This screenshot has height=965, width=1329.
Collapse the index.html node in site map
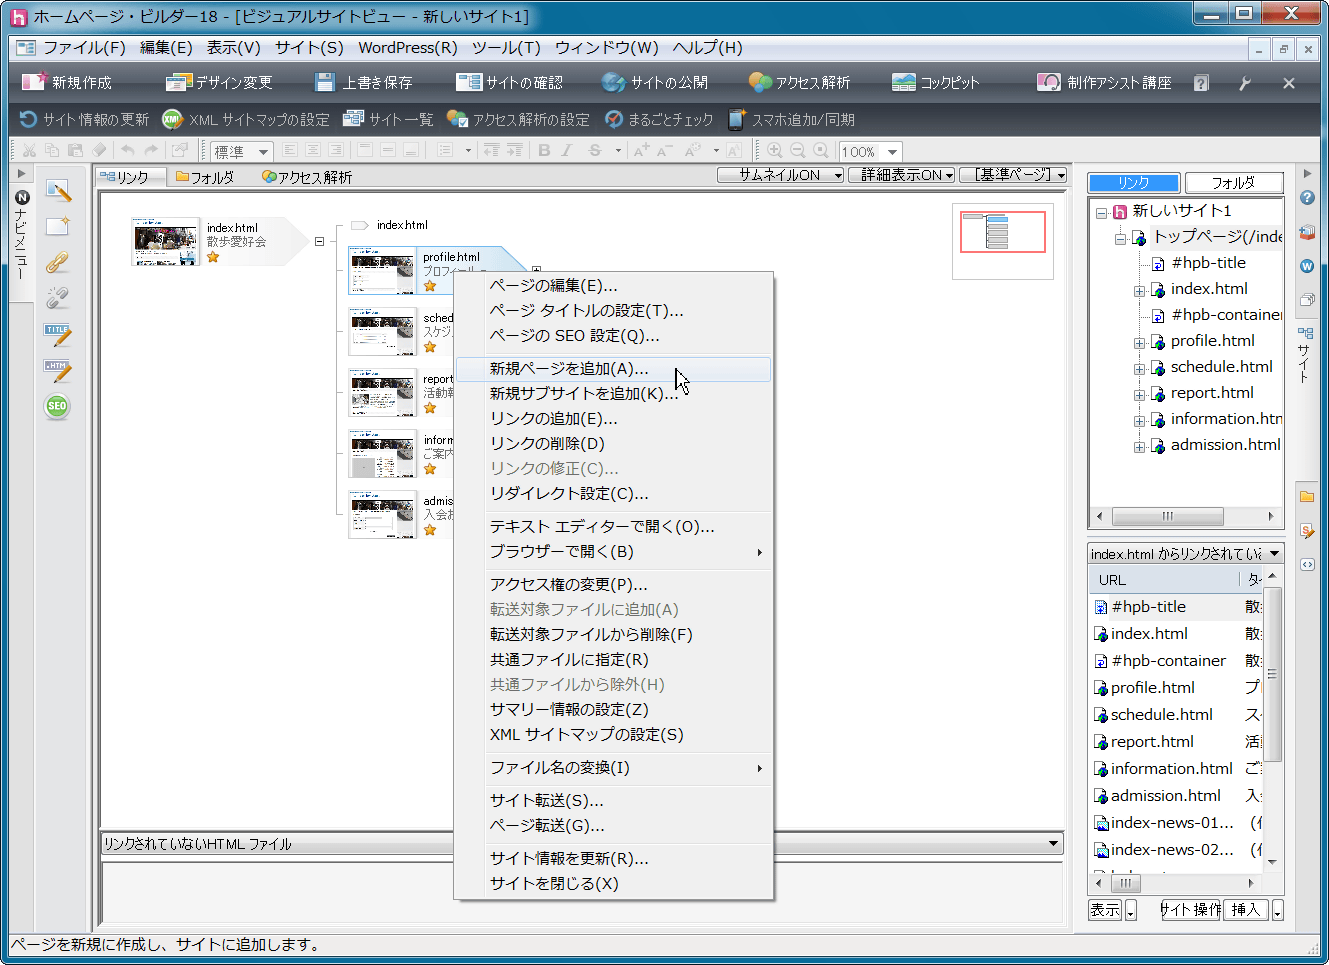point(319,241)
